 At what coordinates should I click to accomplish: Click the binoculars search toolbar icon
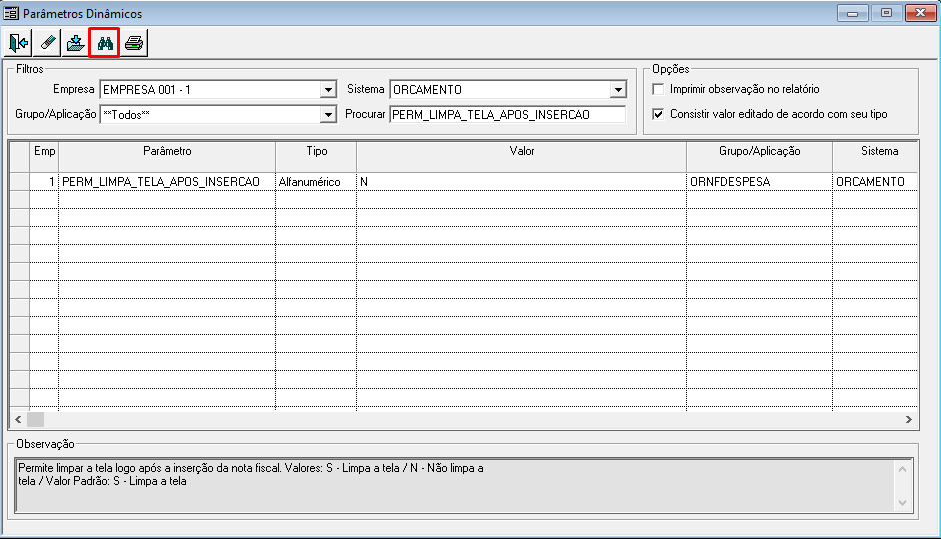[104, 43]
